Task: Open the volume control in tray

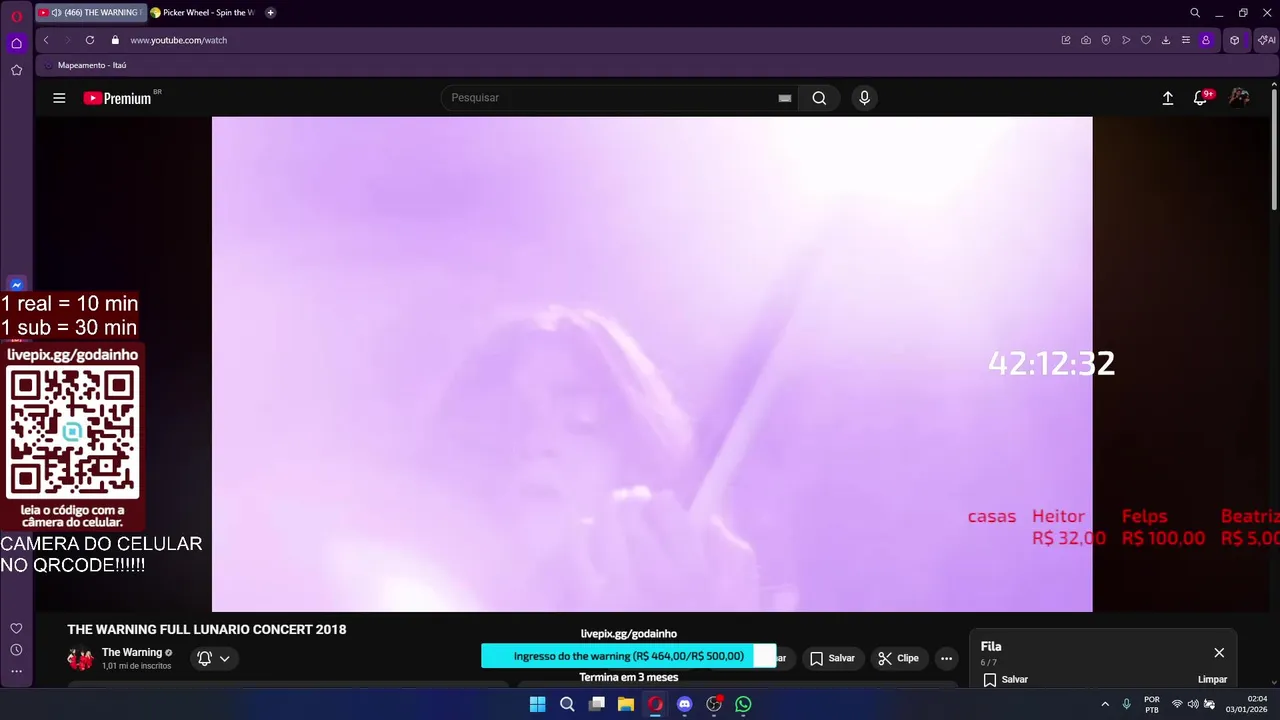Action: coord(1193,704)
